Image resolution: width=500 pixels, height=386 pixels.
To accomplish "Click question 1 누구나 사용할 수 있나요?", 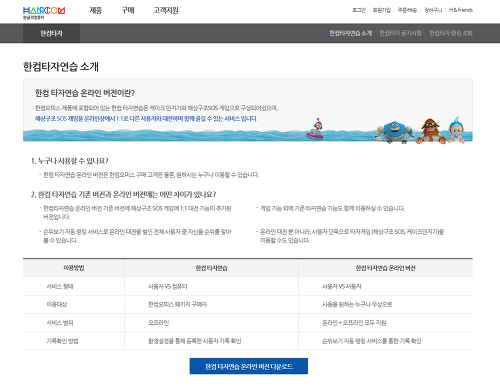I will point(69,161).
